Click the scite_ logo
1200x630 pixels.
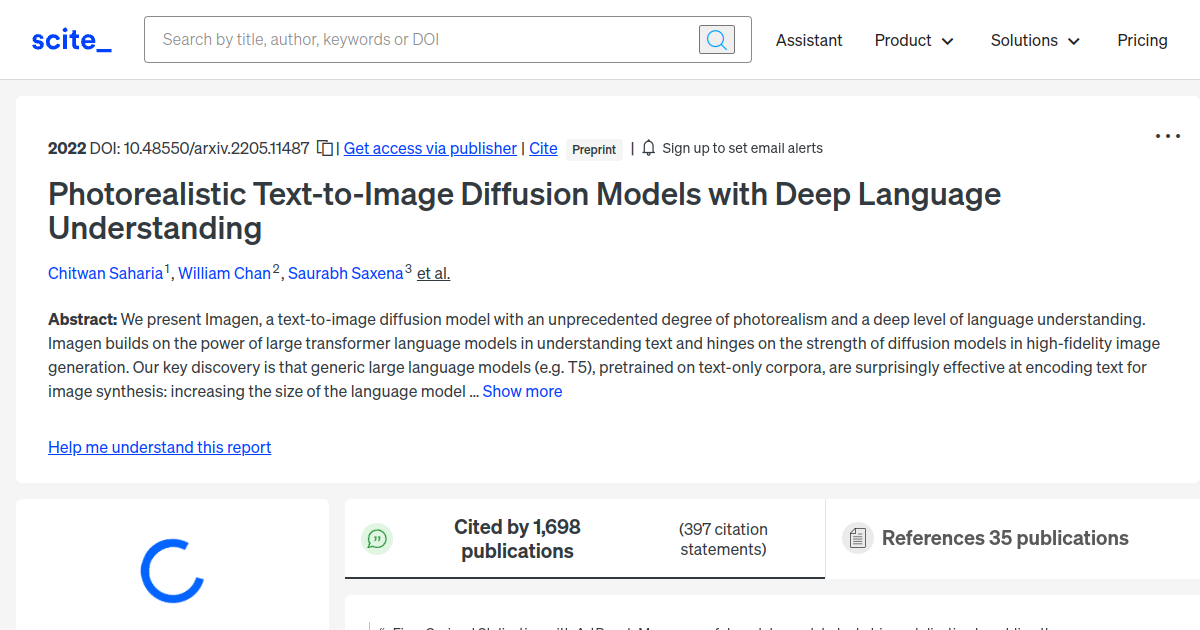click(x=70, y=39)
